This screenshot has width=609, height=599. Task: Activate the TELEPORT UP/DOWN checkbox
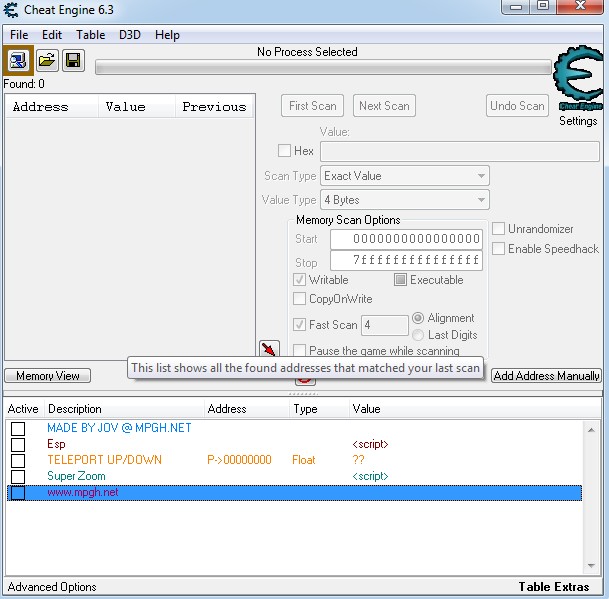tap(18, 460)
